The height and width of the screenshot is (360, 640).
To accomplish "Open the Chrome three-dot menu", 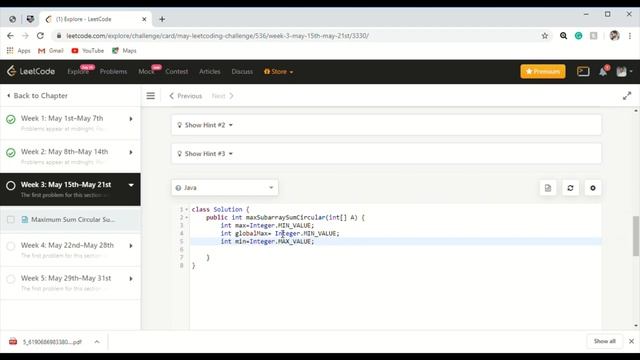I will point(630,36).
